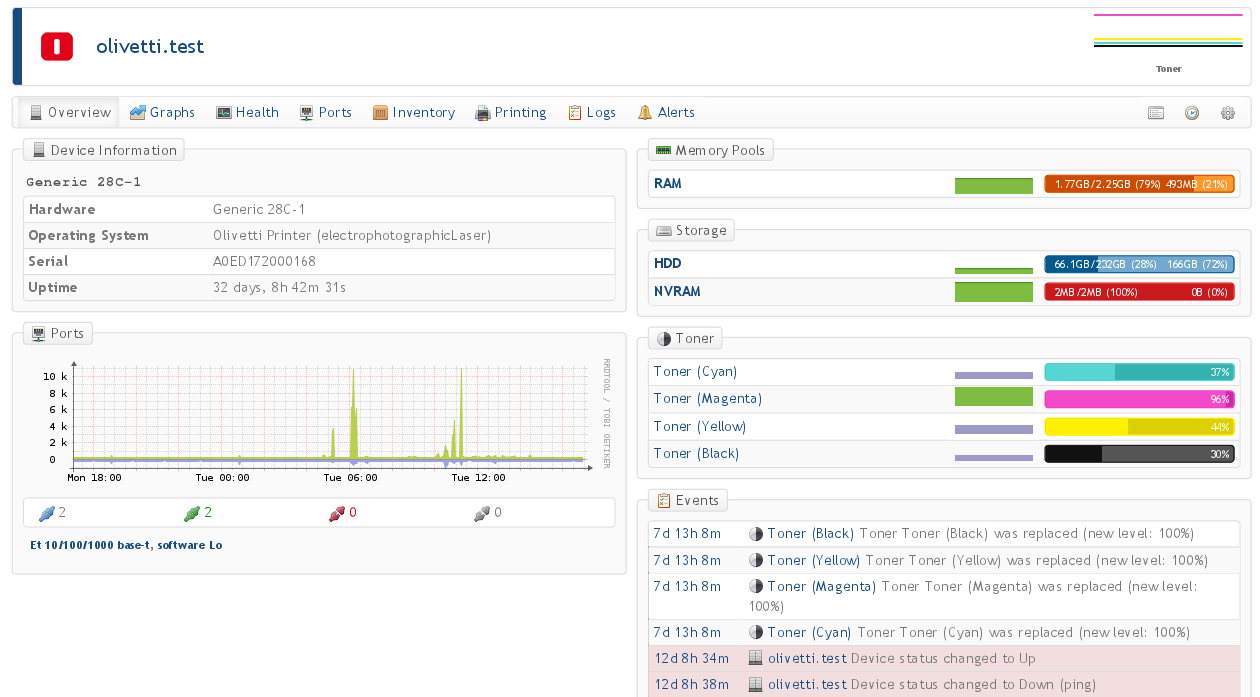Open the Storage panel header

[691, 230]
